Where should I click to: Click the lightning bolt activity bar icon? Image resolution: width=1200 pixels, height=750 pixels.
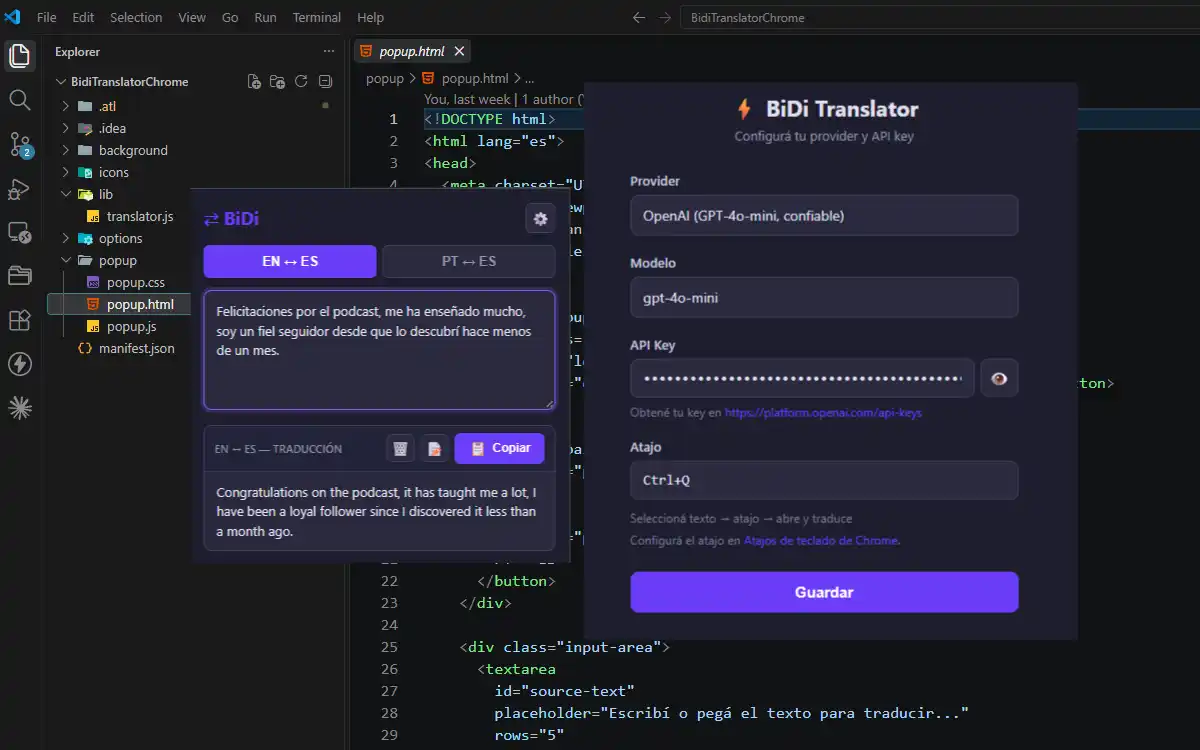coord(20,364)
